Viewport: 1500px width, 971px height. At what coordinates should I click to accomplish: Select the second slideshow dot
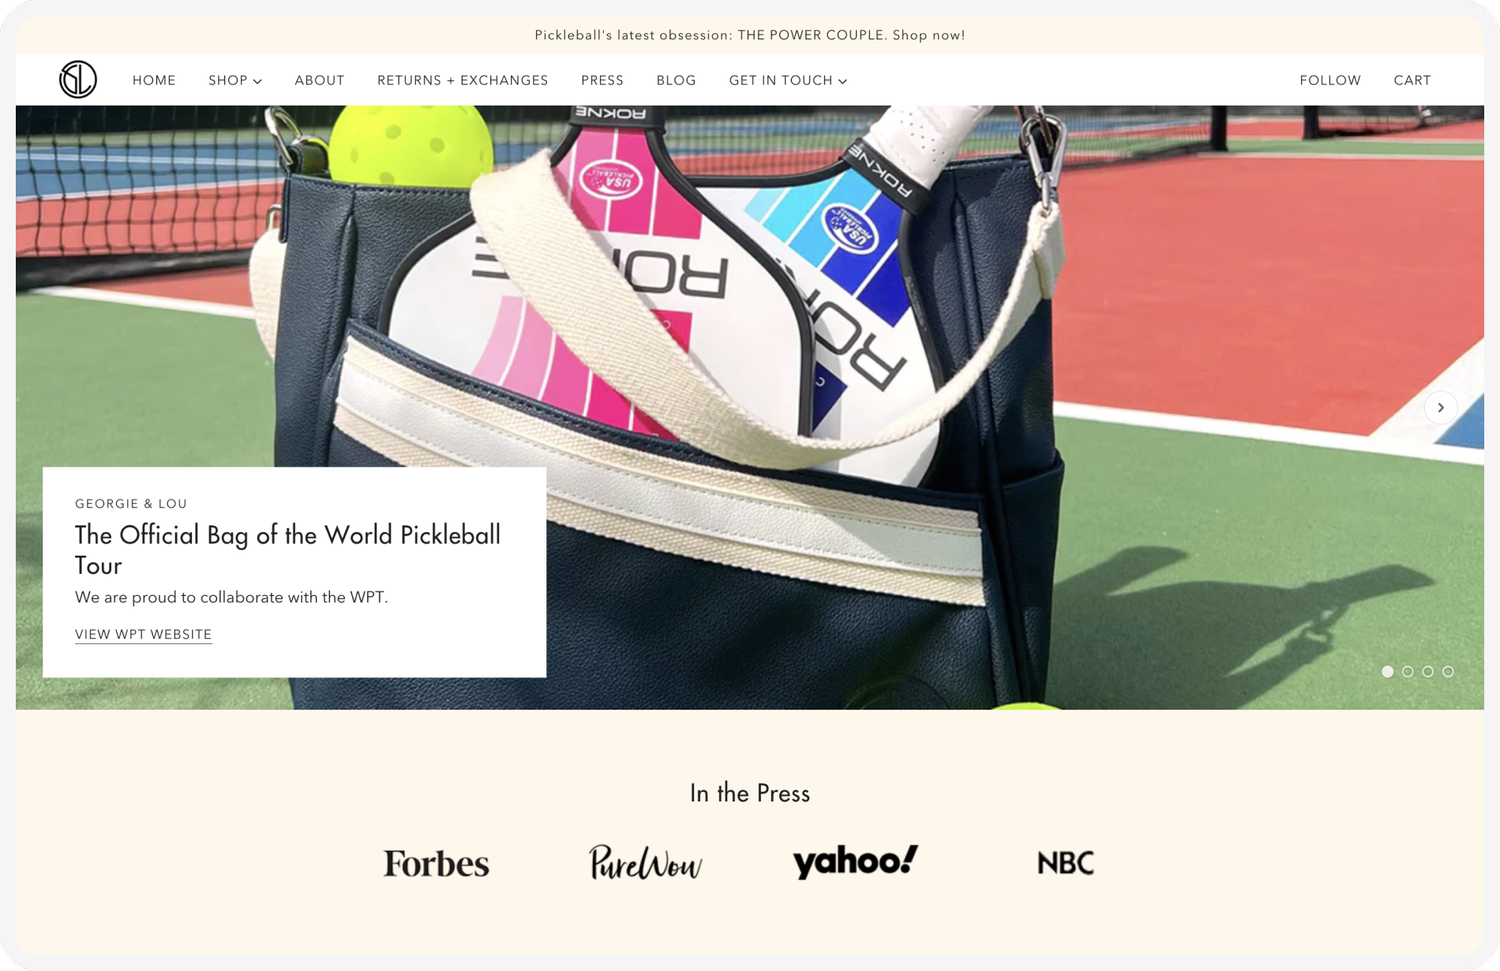pyautogui.click(x=1407, y=671)
